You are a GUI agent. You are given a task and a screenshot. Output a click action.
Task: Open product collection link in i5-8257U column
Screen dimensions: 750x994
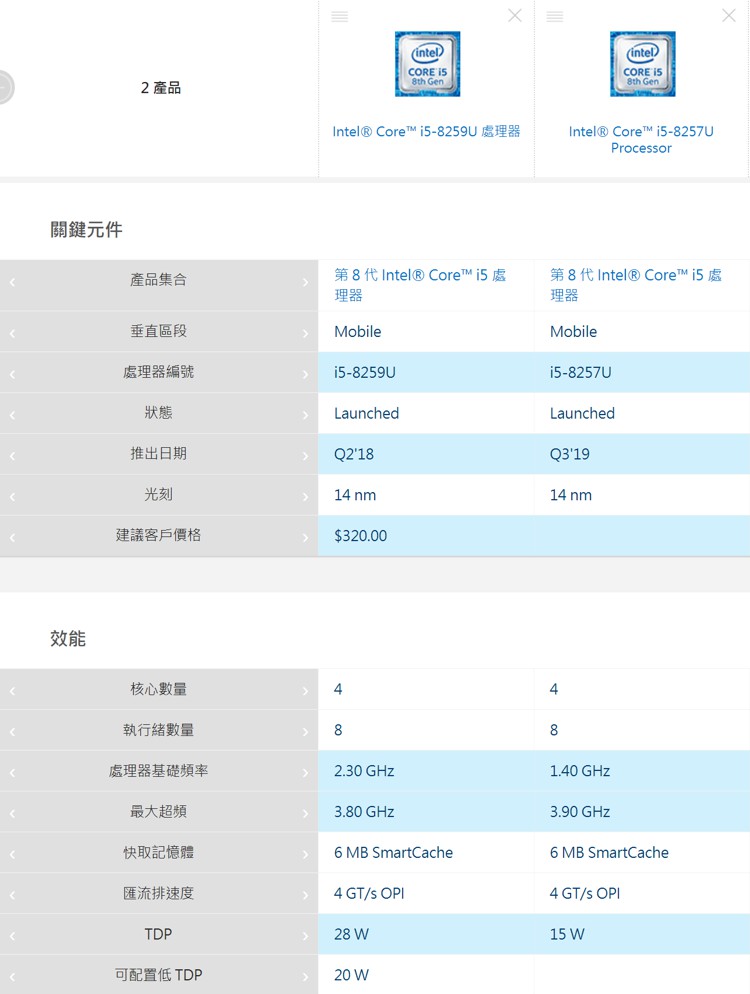coord(636,285)
